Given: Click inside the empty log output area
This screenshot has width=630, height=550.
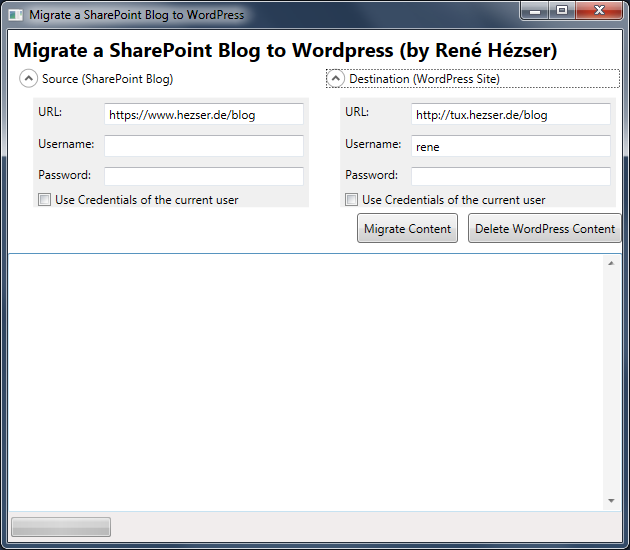Looking at the screenshot, I should tap(305, 382).
